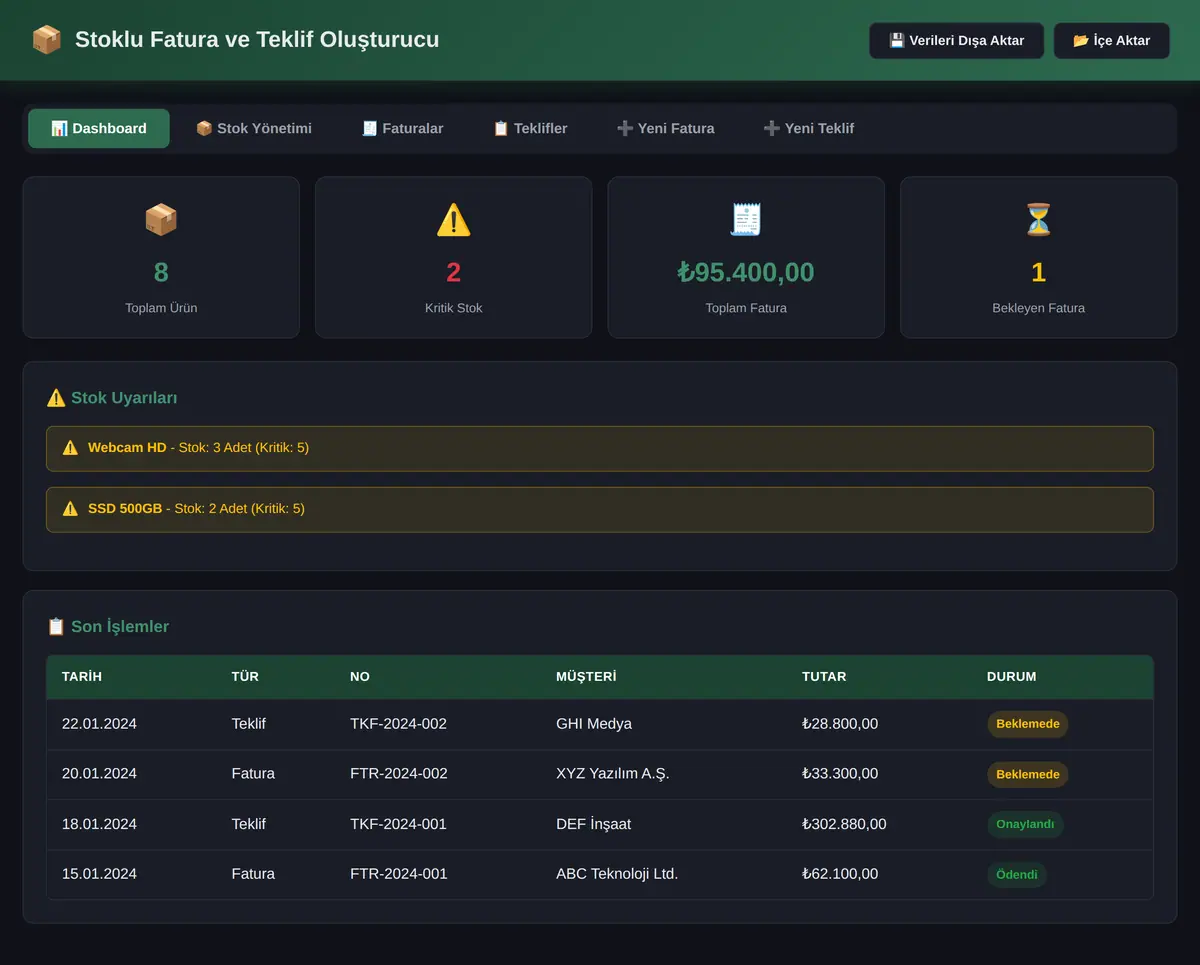Go to the Faturalar tab
The height and width of the screenshot is (965, 1200).
tap(403, 129)
